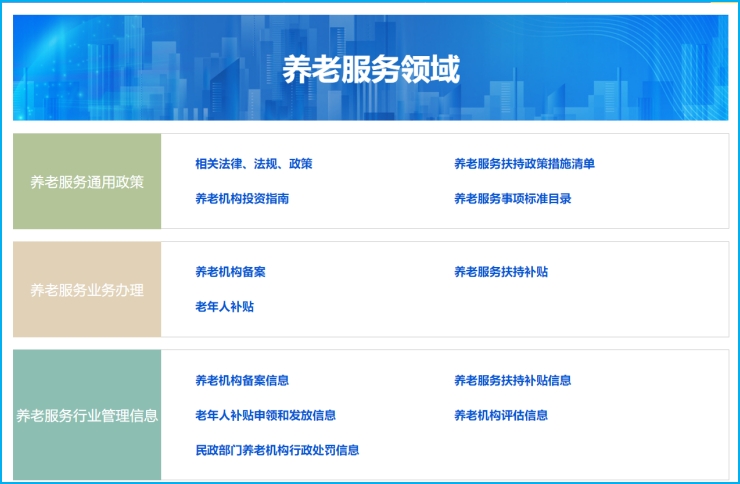Open 民政部门养老机构行政处罚信息 link
The image size is (740, 484).
click(x=277, y=451)
